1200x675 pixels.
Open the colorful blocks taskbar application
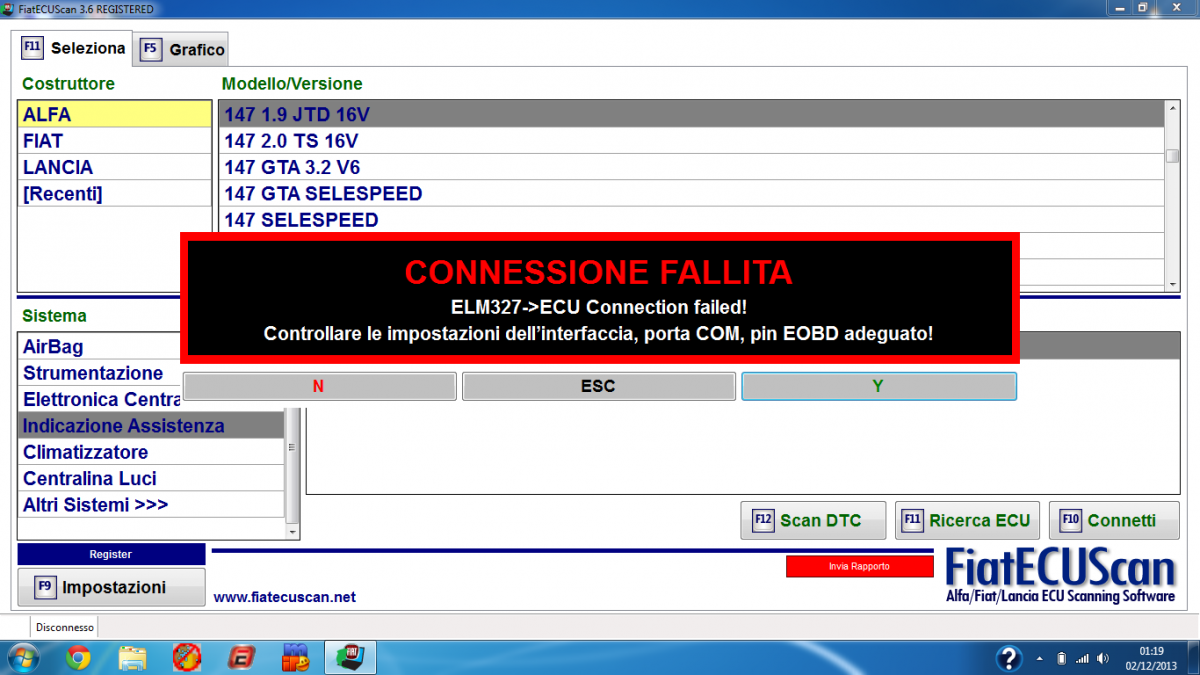pyautogui.click(x=294, y=657)
